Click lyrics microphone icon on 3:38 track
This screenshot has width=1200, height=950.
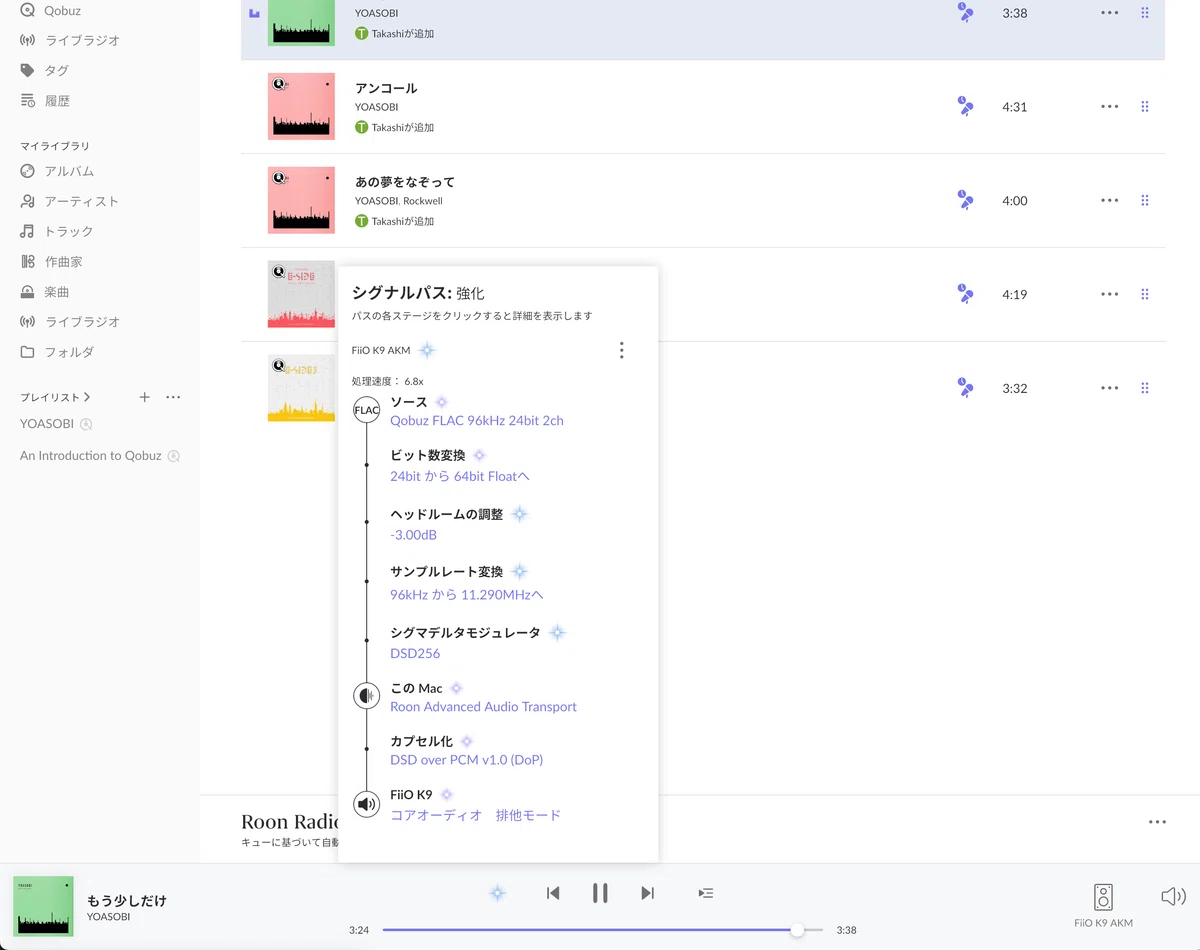pos(965,12)
